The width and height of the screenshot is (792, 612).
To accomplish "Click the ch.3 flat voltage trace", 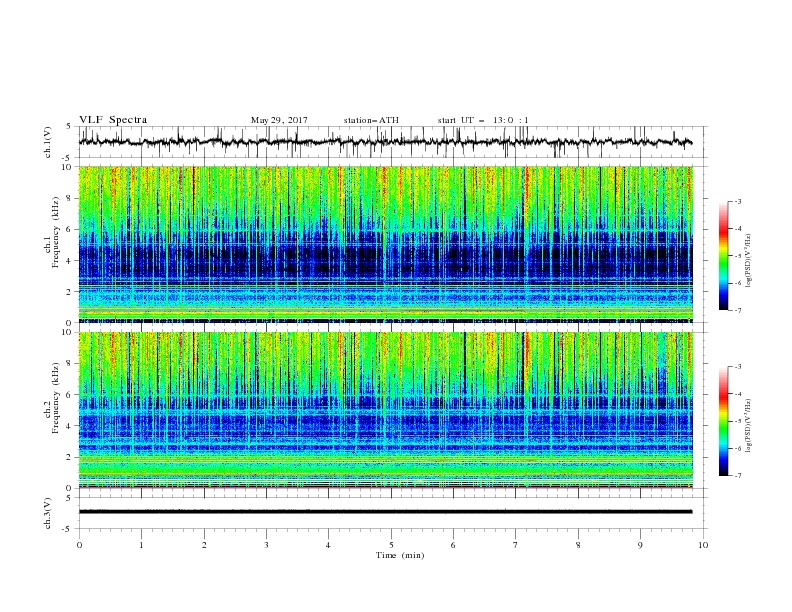I will pyautogui.click(x=385, y=512).
